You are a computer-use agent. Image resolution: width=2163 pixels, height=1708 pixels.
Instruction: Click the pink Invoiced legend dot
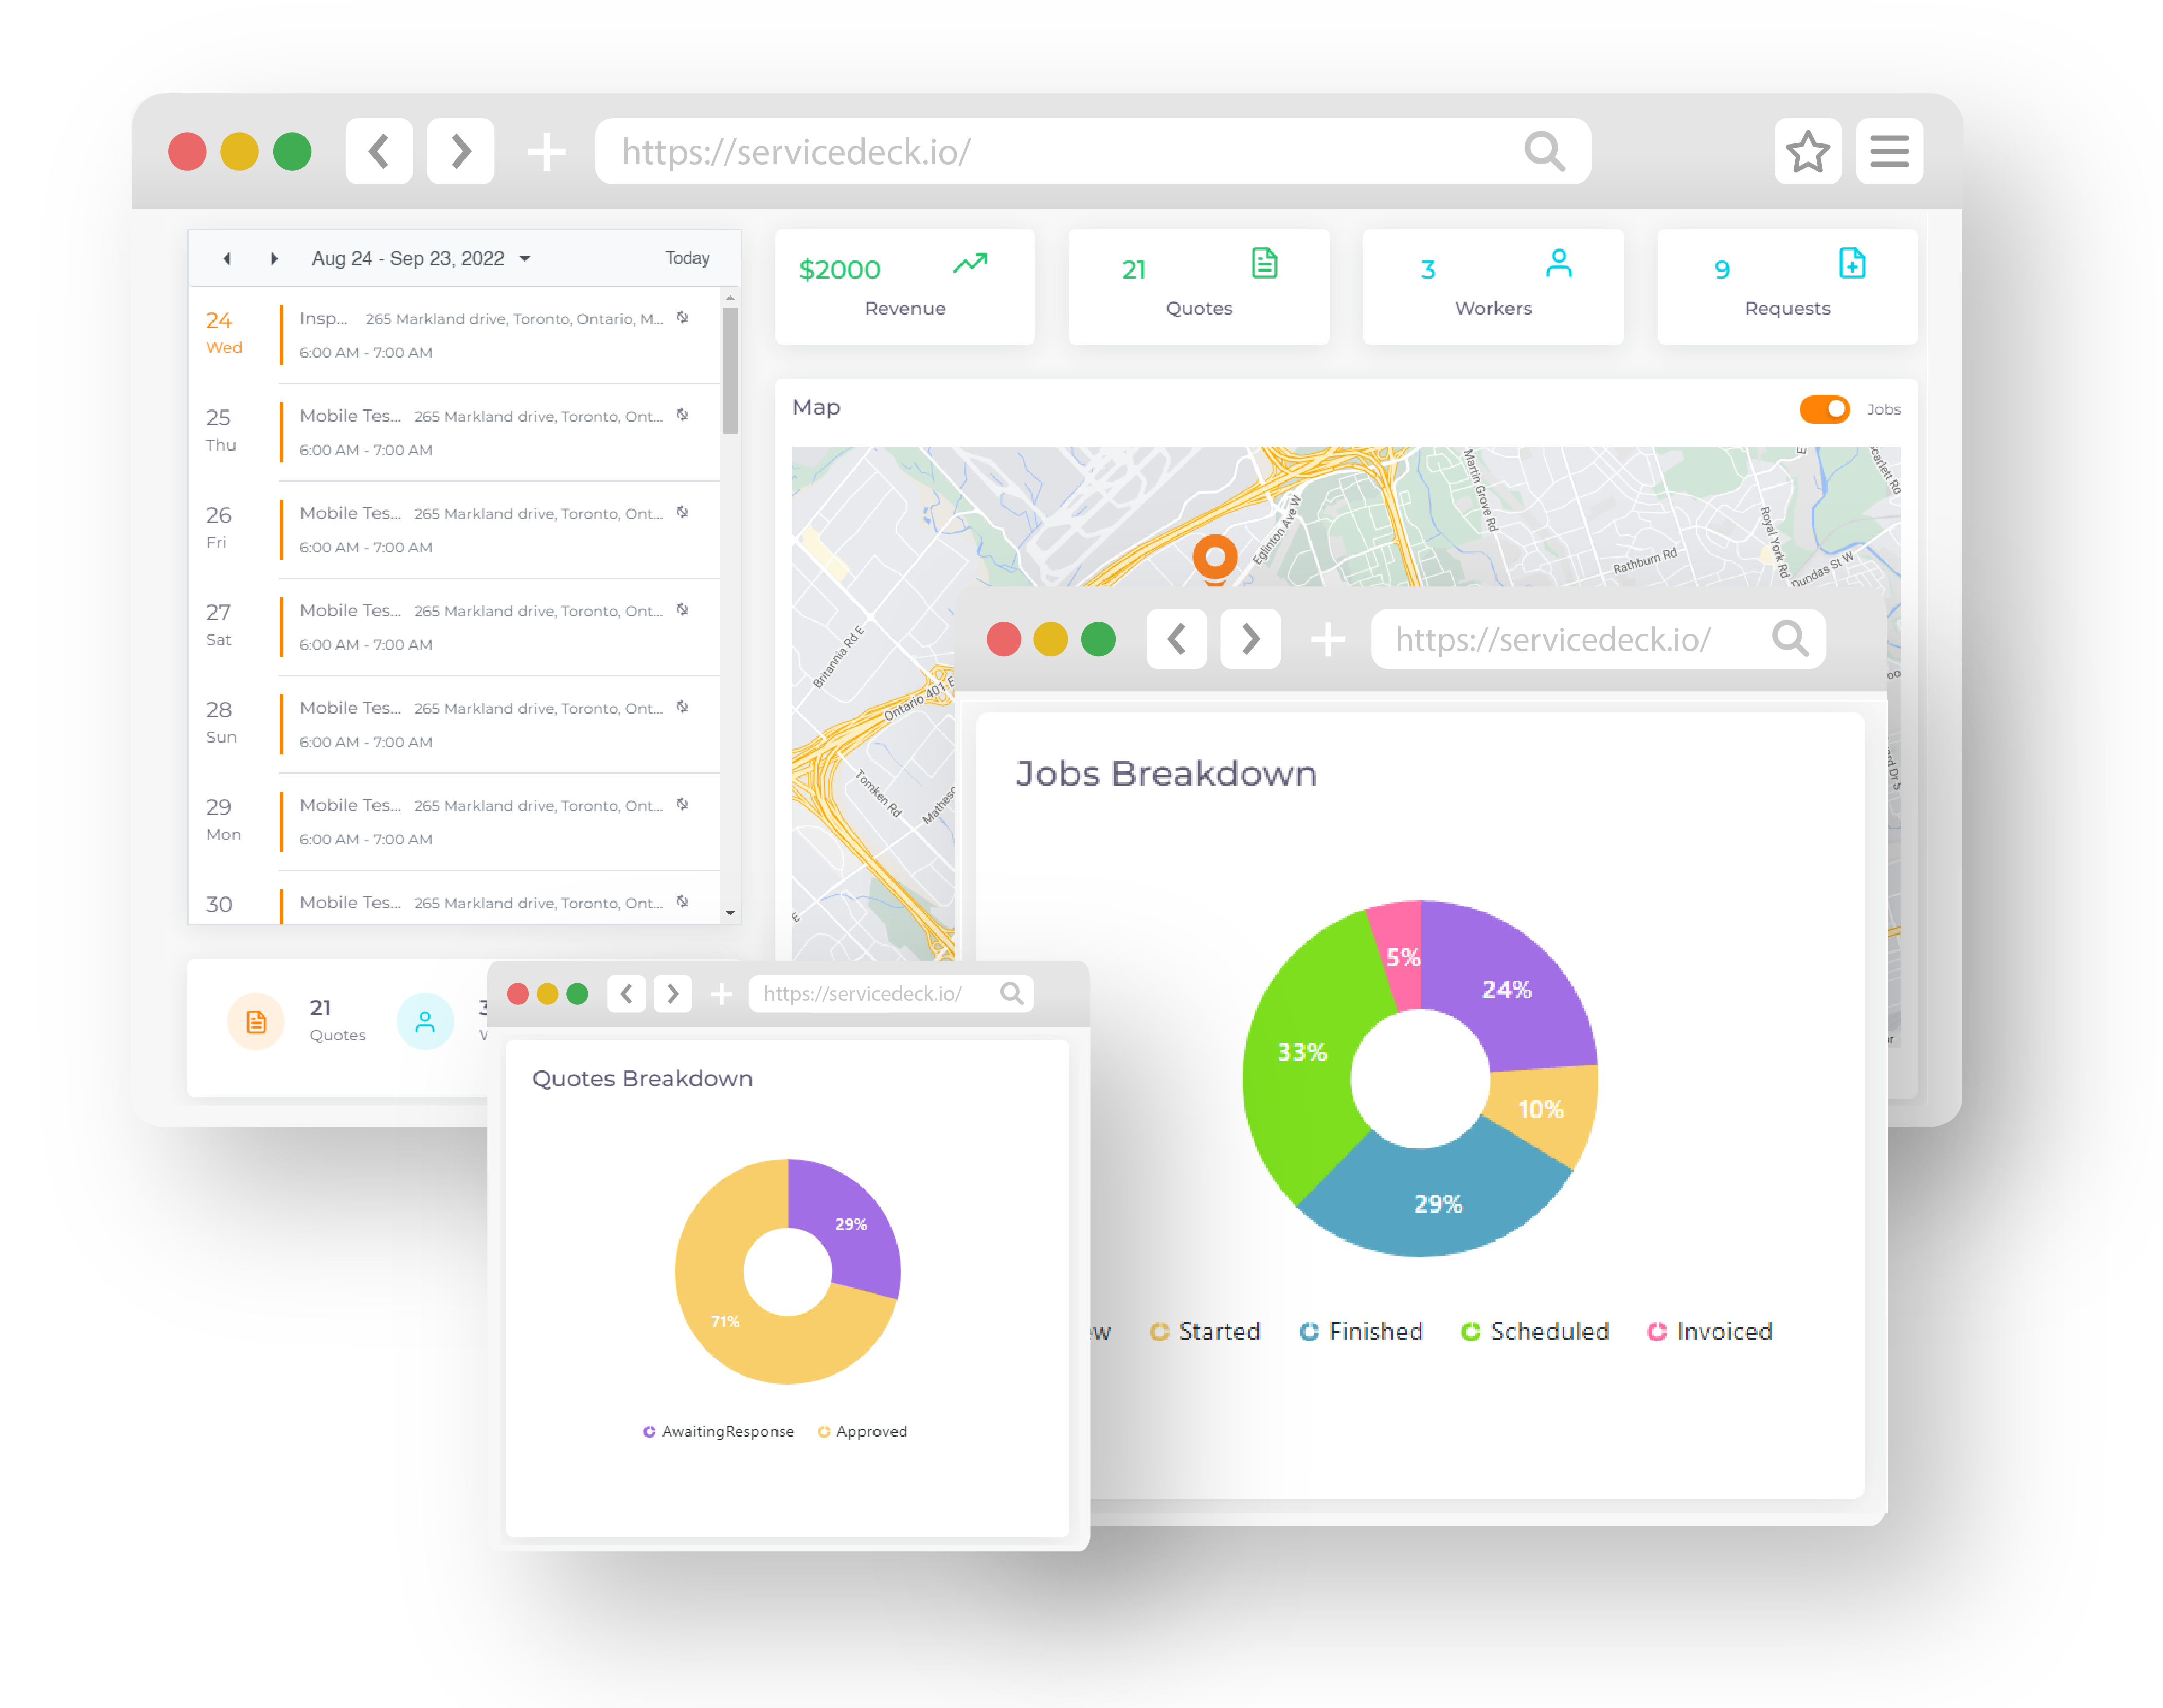point(1658,1331)
